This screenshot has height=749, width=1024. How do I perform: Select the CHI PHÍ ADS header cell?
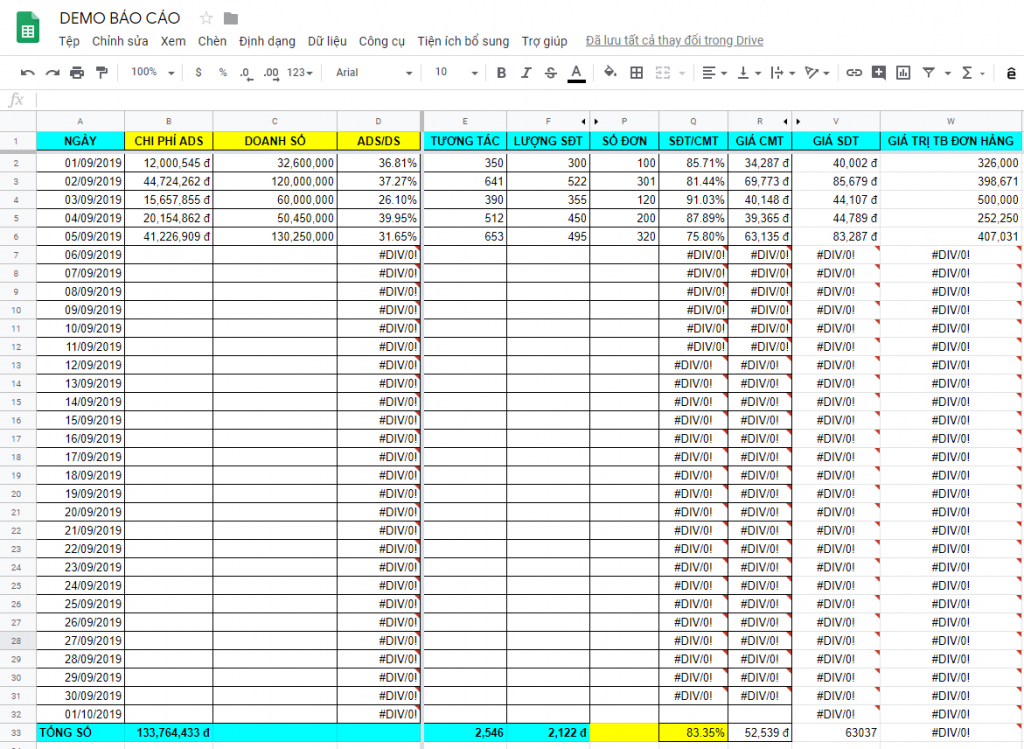tap(168, 141)
